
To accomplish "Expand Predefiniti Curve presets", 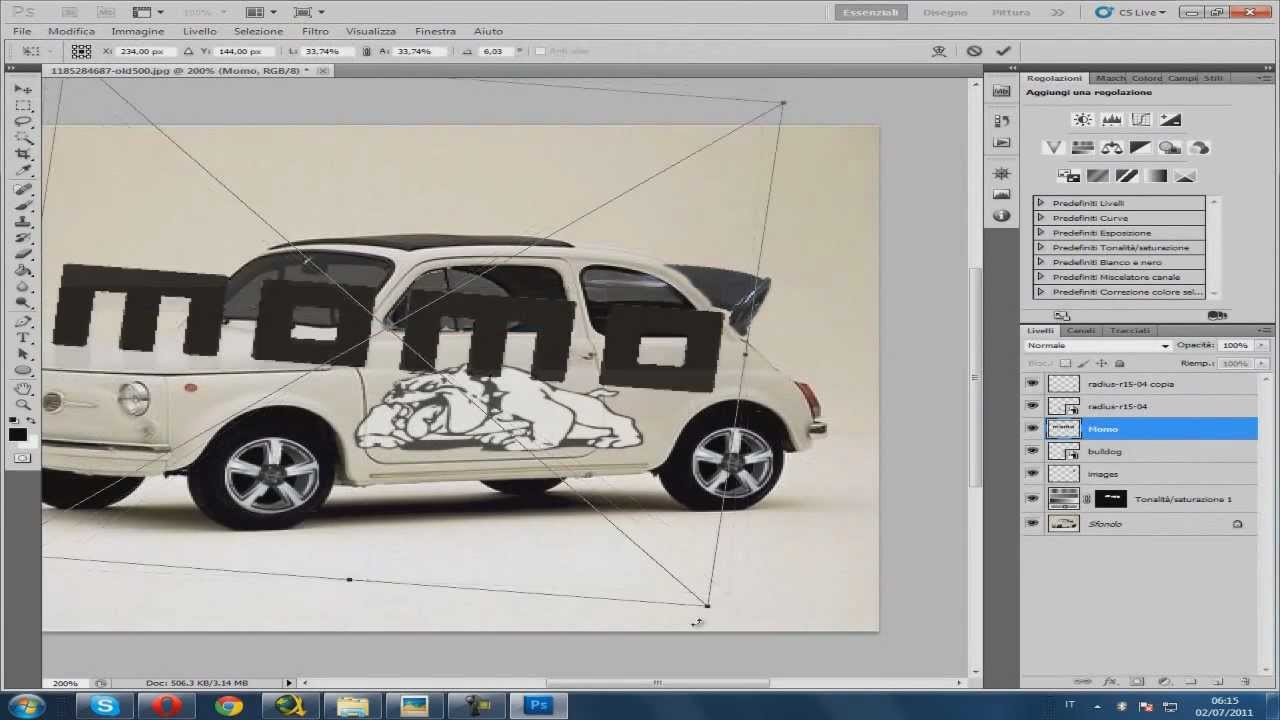I will [x=1040, y=218].
